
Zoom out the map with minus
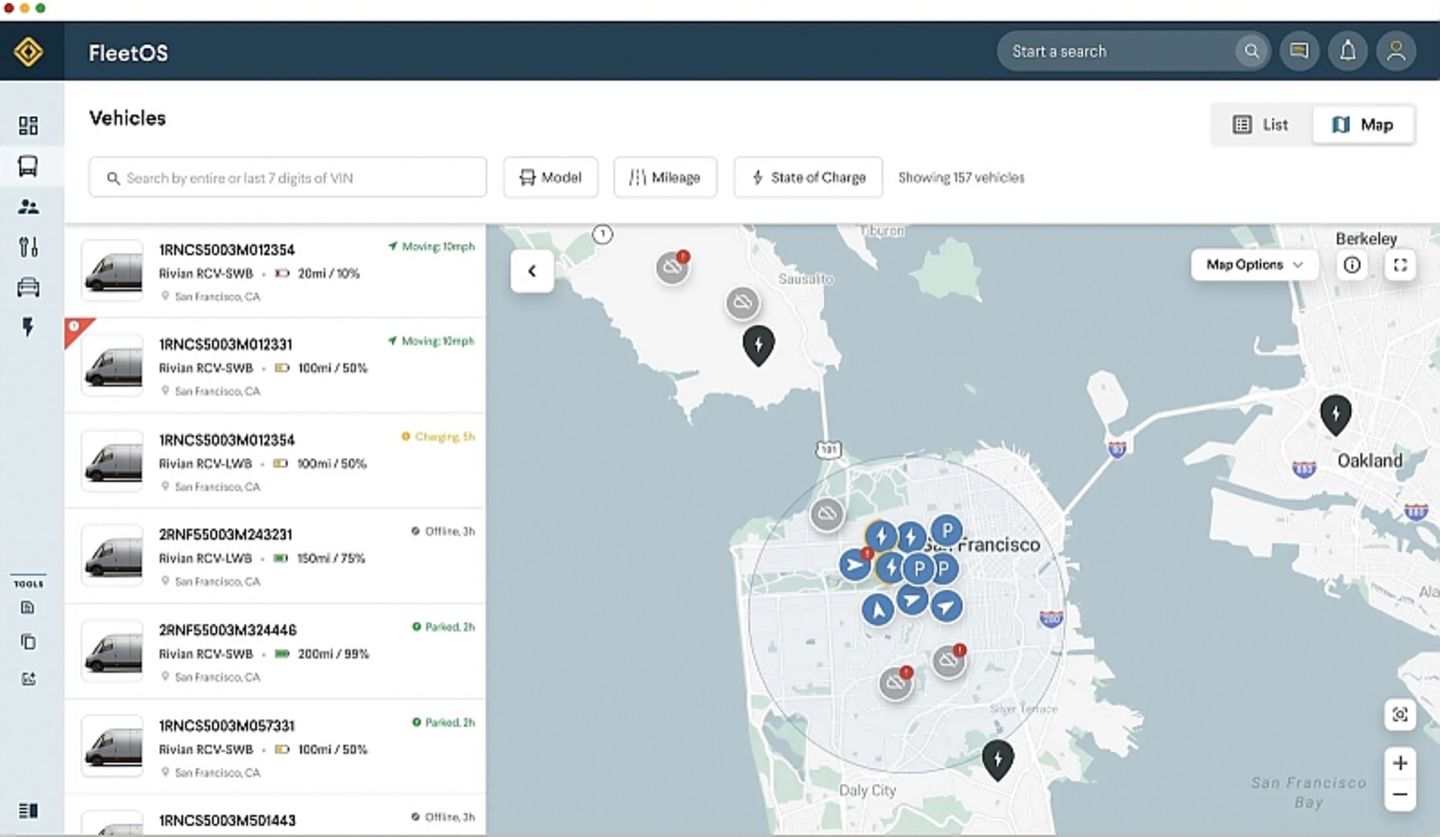1400,796
